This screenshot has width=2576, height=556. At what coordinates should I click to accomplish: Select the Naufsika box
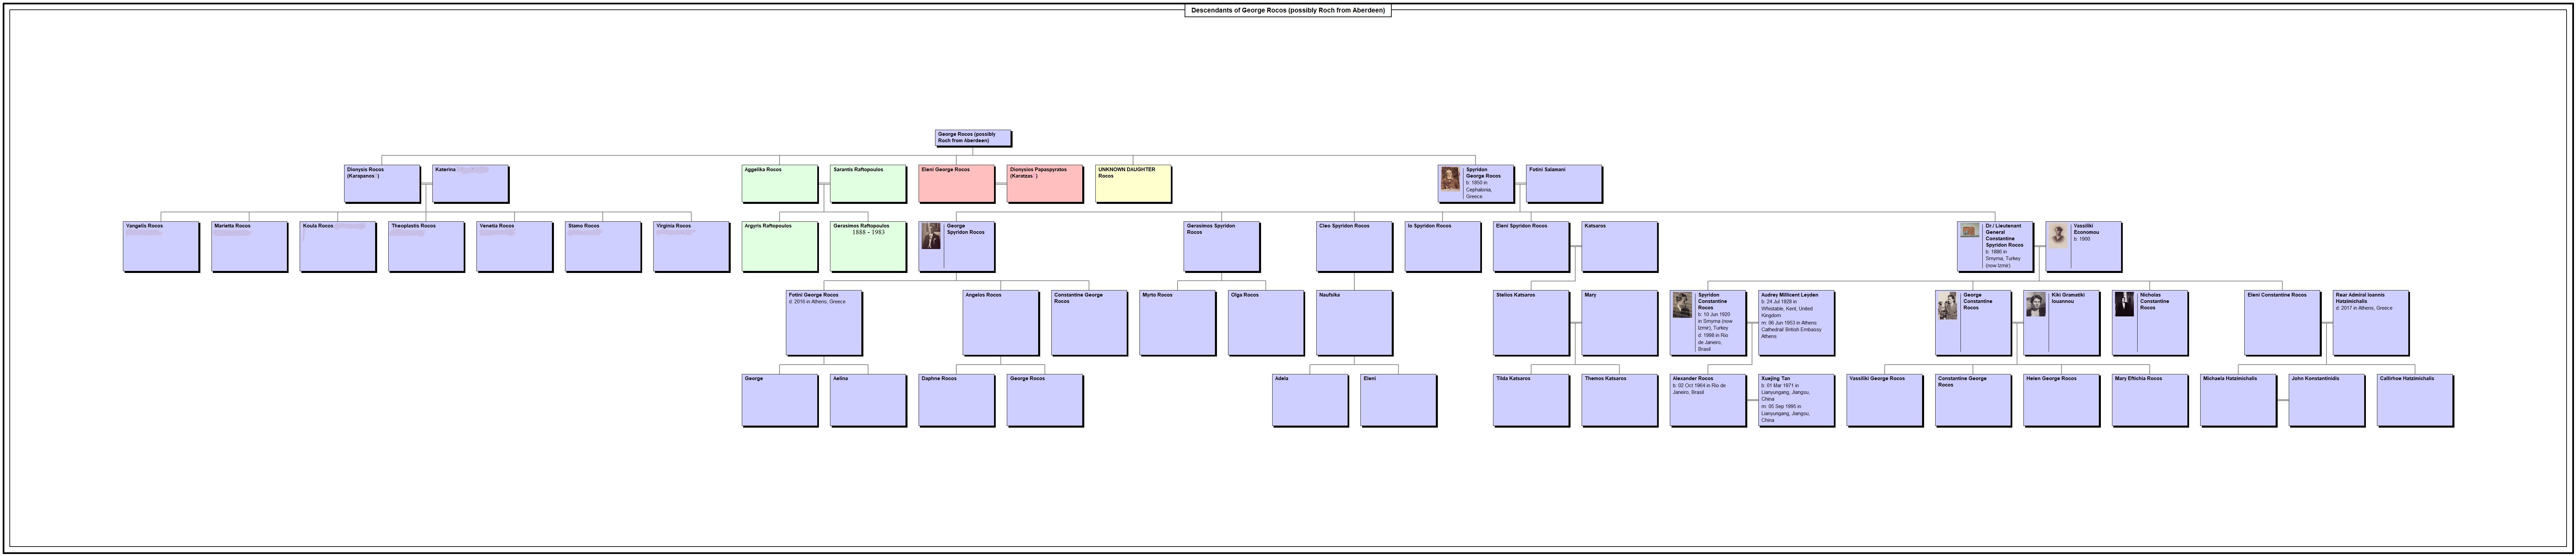coord(1354,323)
